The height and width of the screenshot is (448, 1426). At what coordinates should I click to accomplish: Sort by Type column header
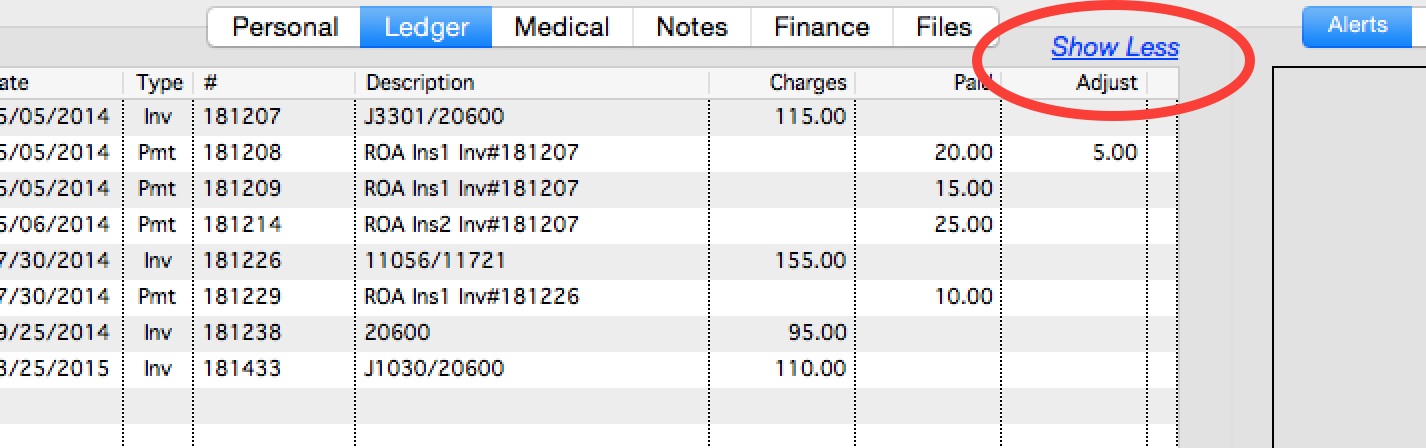159,83
